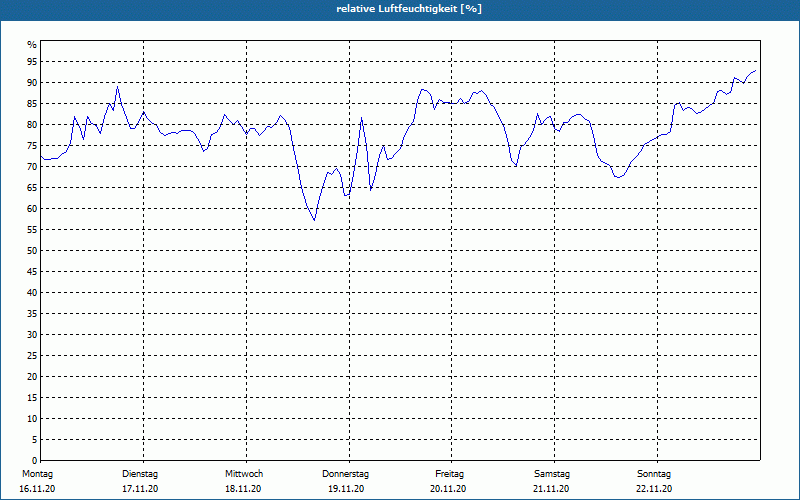Click the '30' y-axis label
Screen dimensions: 800x500
(32, 335)
